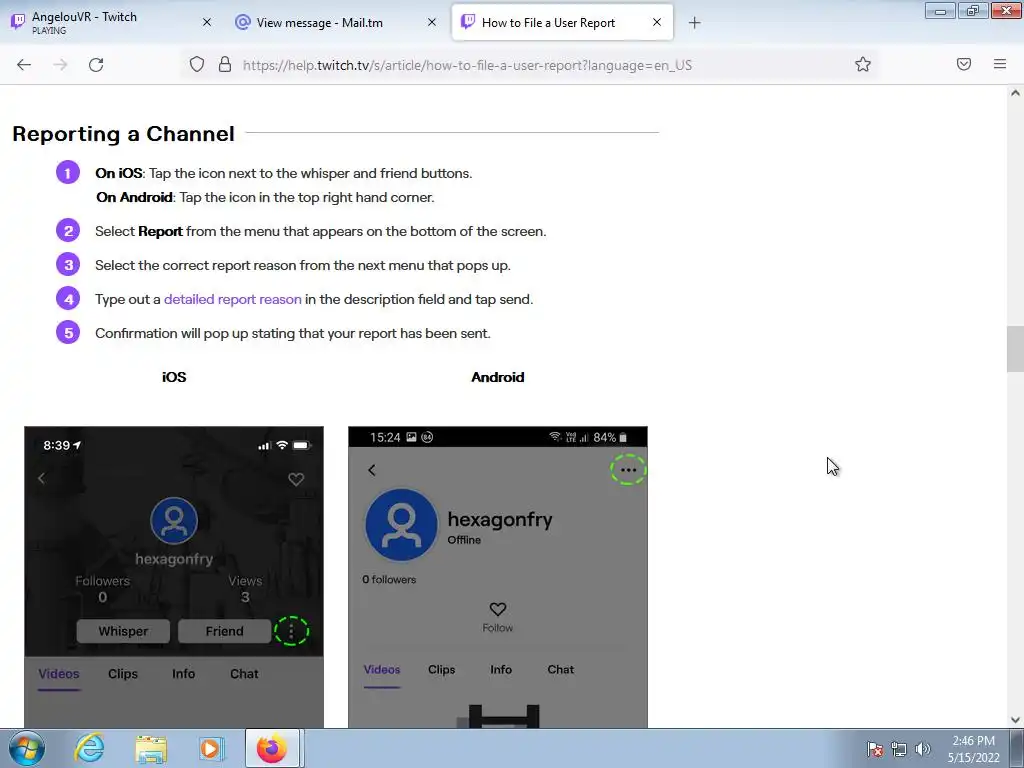Open the Windows Start menu

click(27, 748)
